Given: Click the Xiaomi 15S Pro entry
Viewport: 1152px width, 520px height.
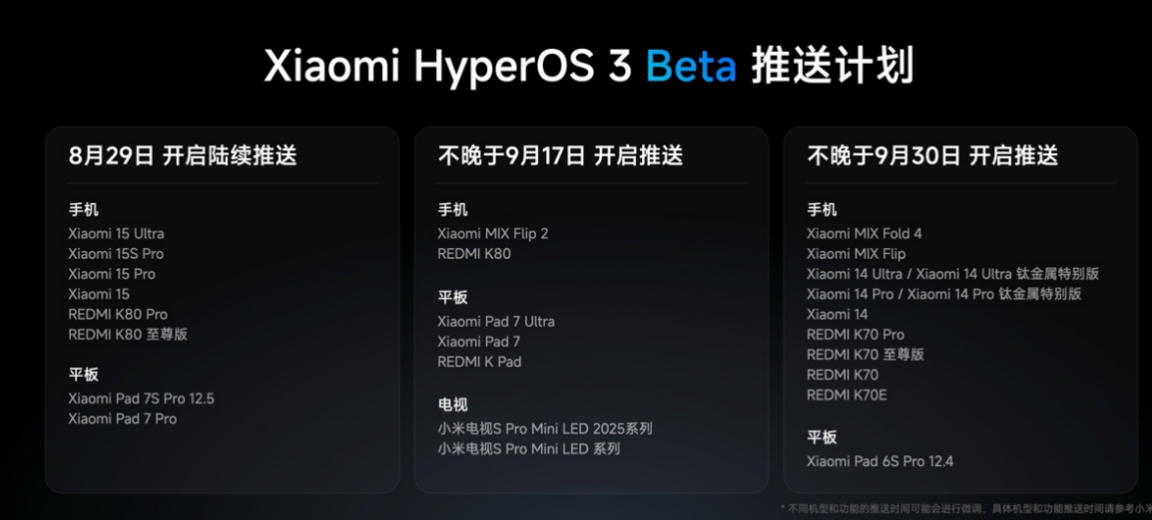Looking at the screenshot, I should (116, 254).
